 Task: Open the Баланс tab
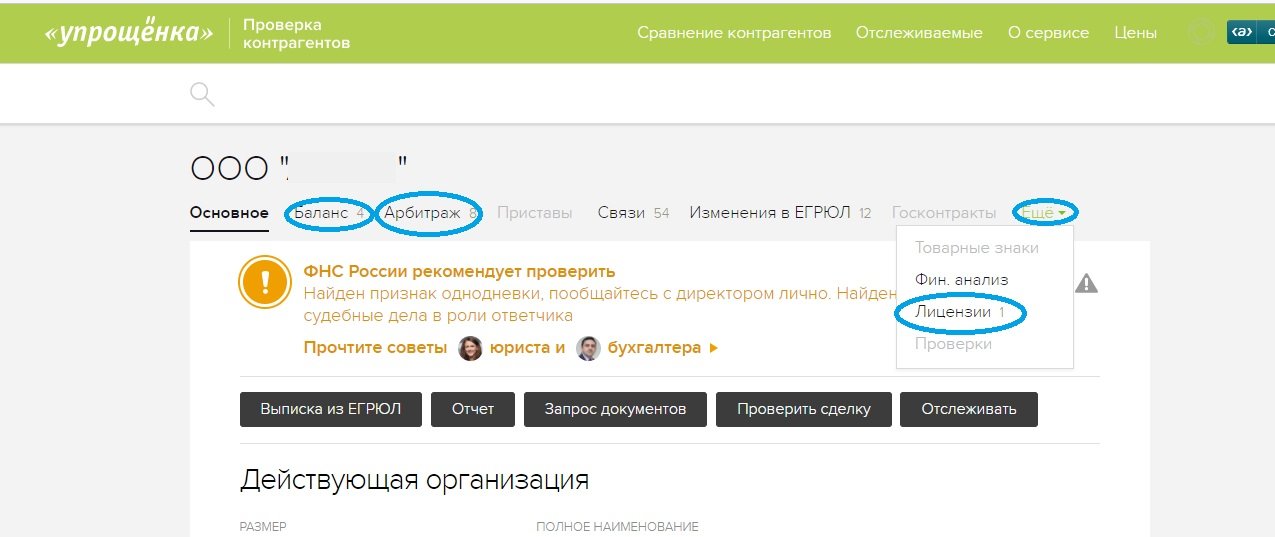click(320, 213)
